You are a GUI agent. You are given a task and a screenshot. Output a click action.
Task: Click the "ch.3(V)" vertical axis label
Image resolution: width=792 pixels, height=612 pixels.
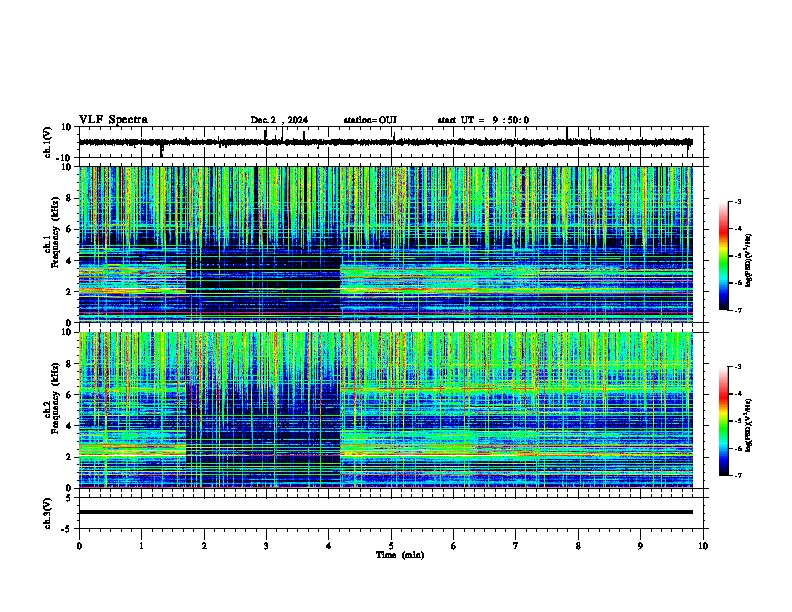(48, 514)
